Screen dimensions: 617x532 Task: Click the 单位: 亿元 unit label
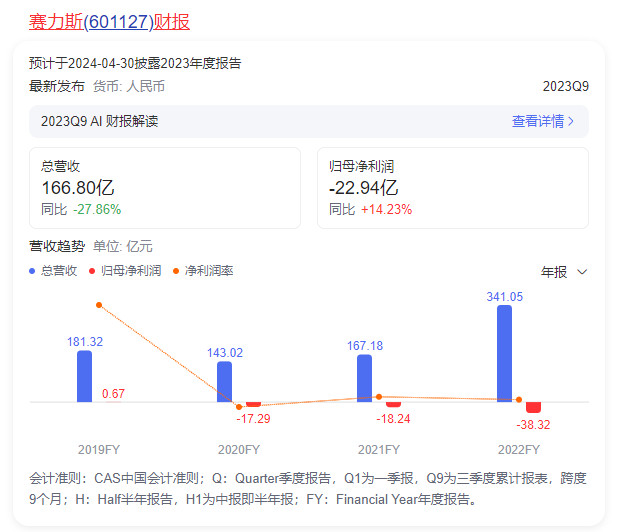123,246
